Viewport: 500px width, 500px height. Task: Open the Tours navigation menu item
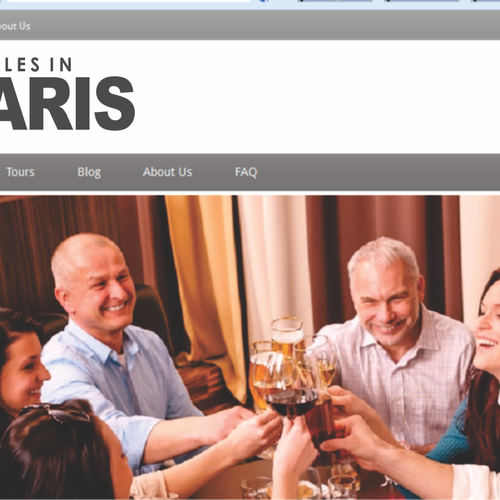point(20,172)
